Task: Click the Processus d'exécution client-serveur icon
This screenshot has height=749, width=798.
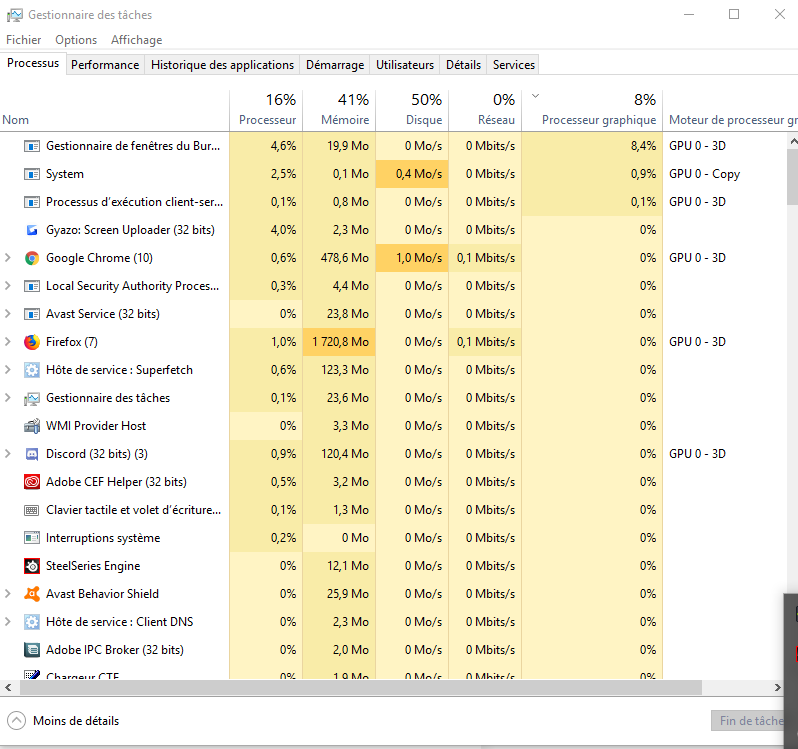Action: click(32, 203)
